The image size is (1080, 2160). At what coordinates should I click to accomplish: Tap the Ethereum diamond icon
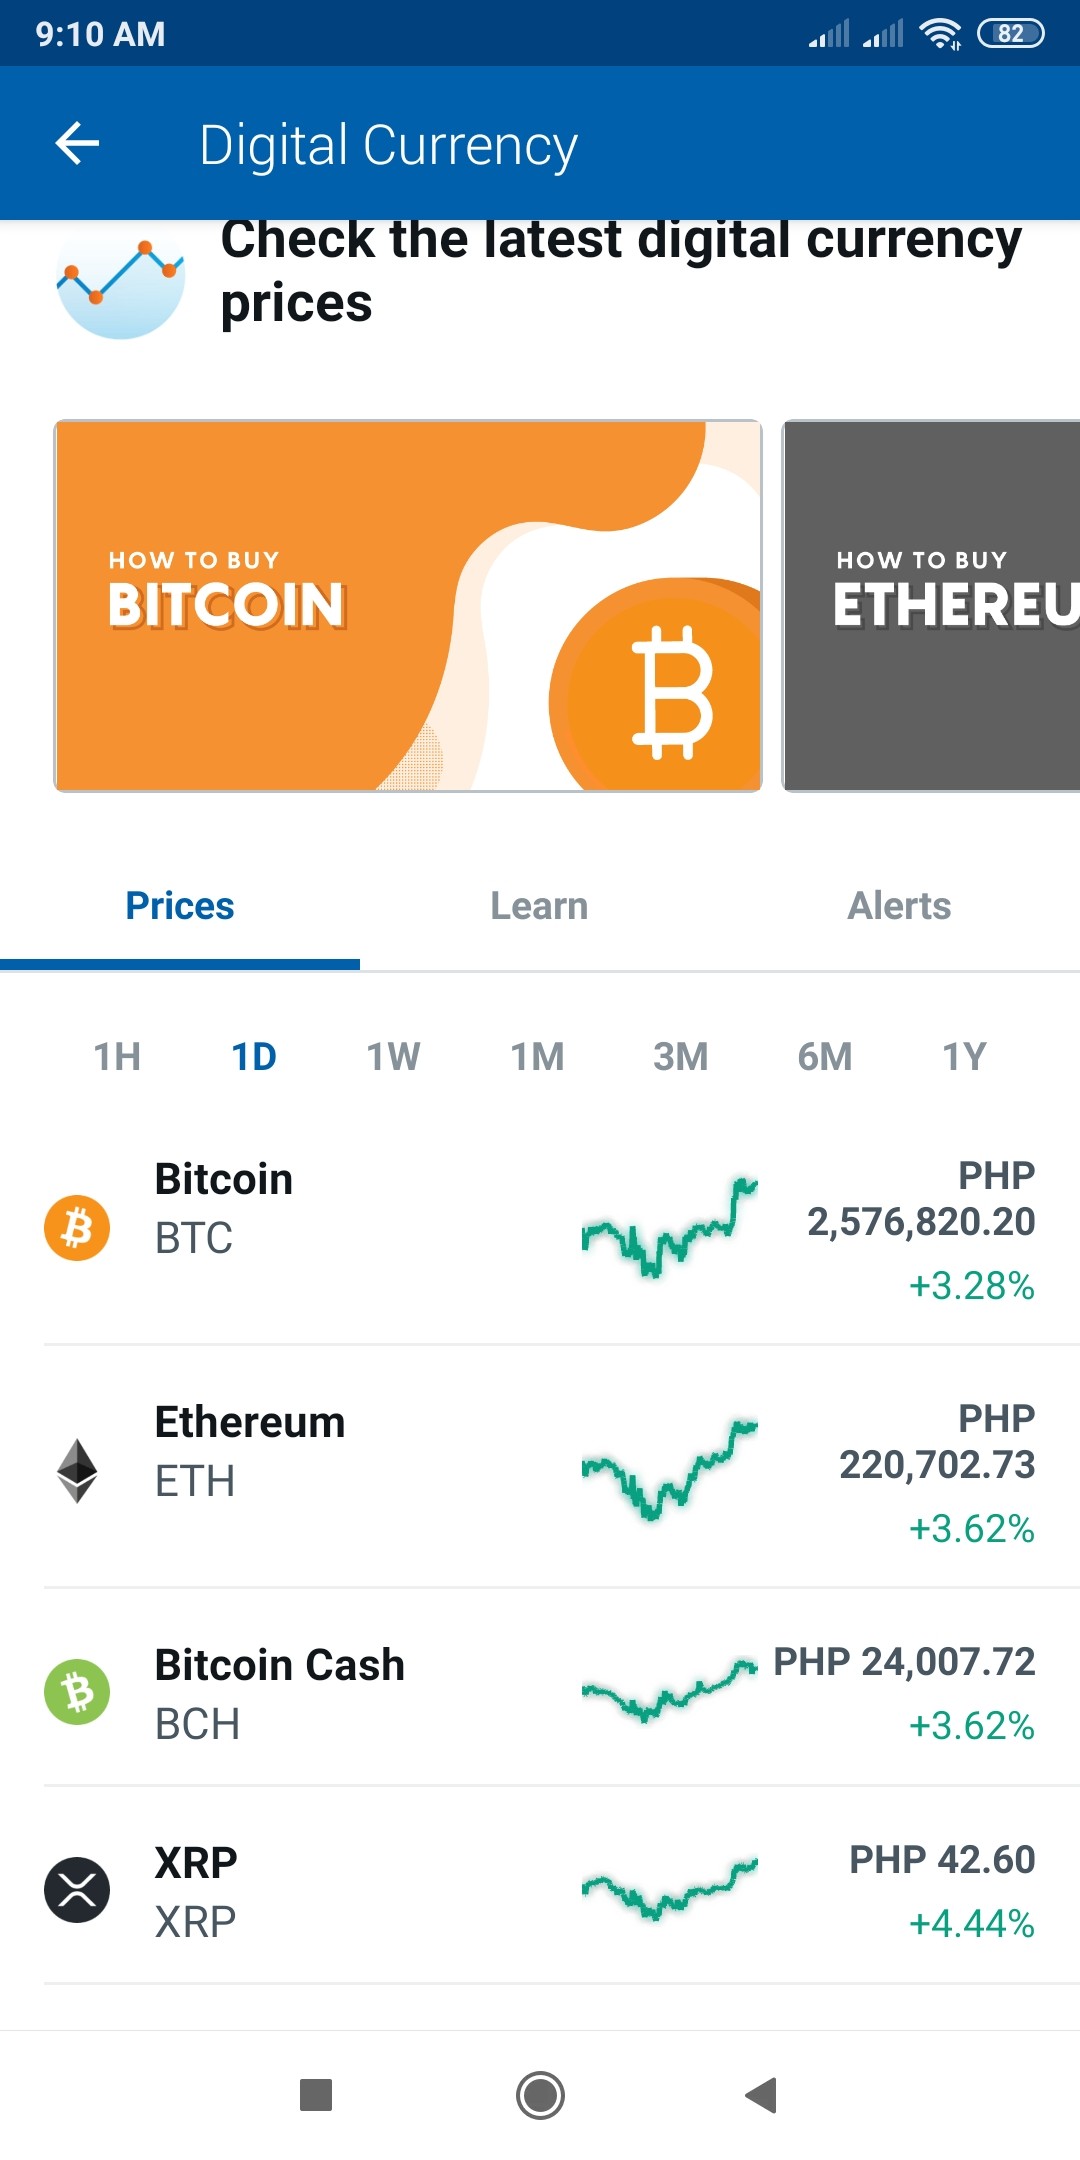(77, 1471)
